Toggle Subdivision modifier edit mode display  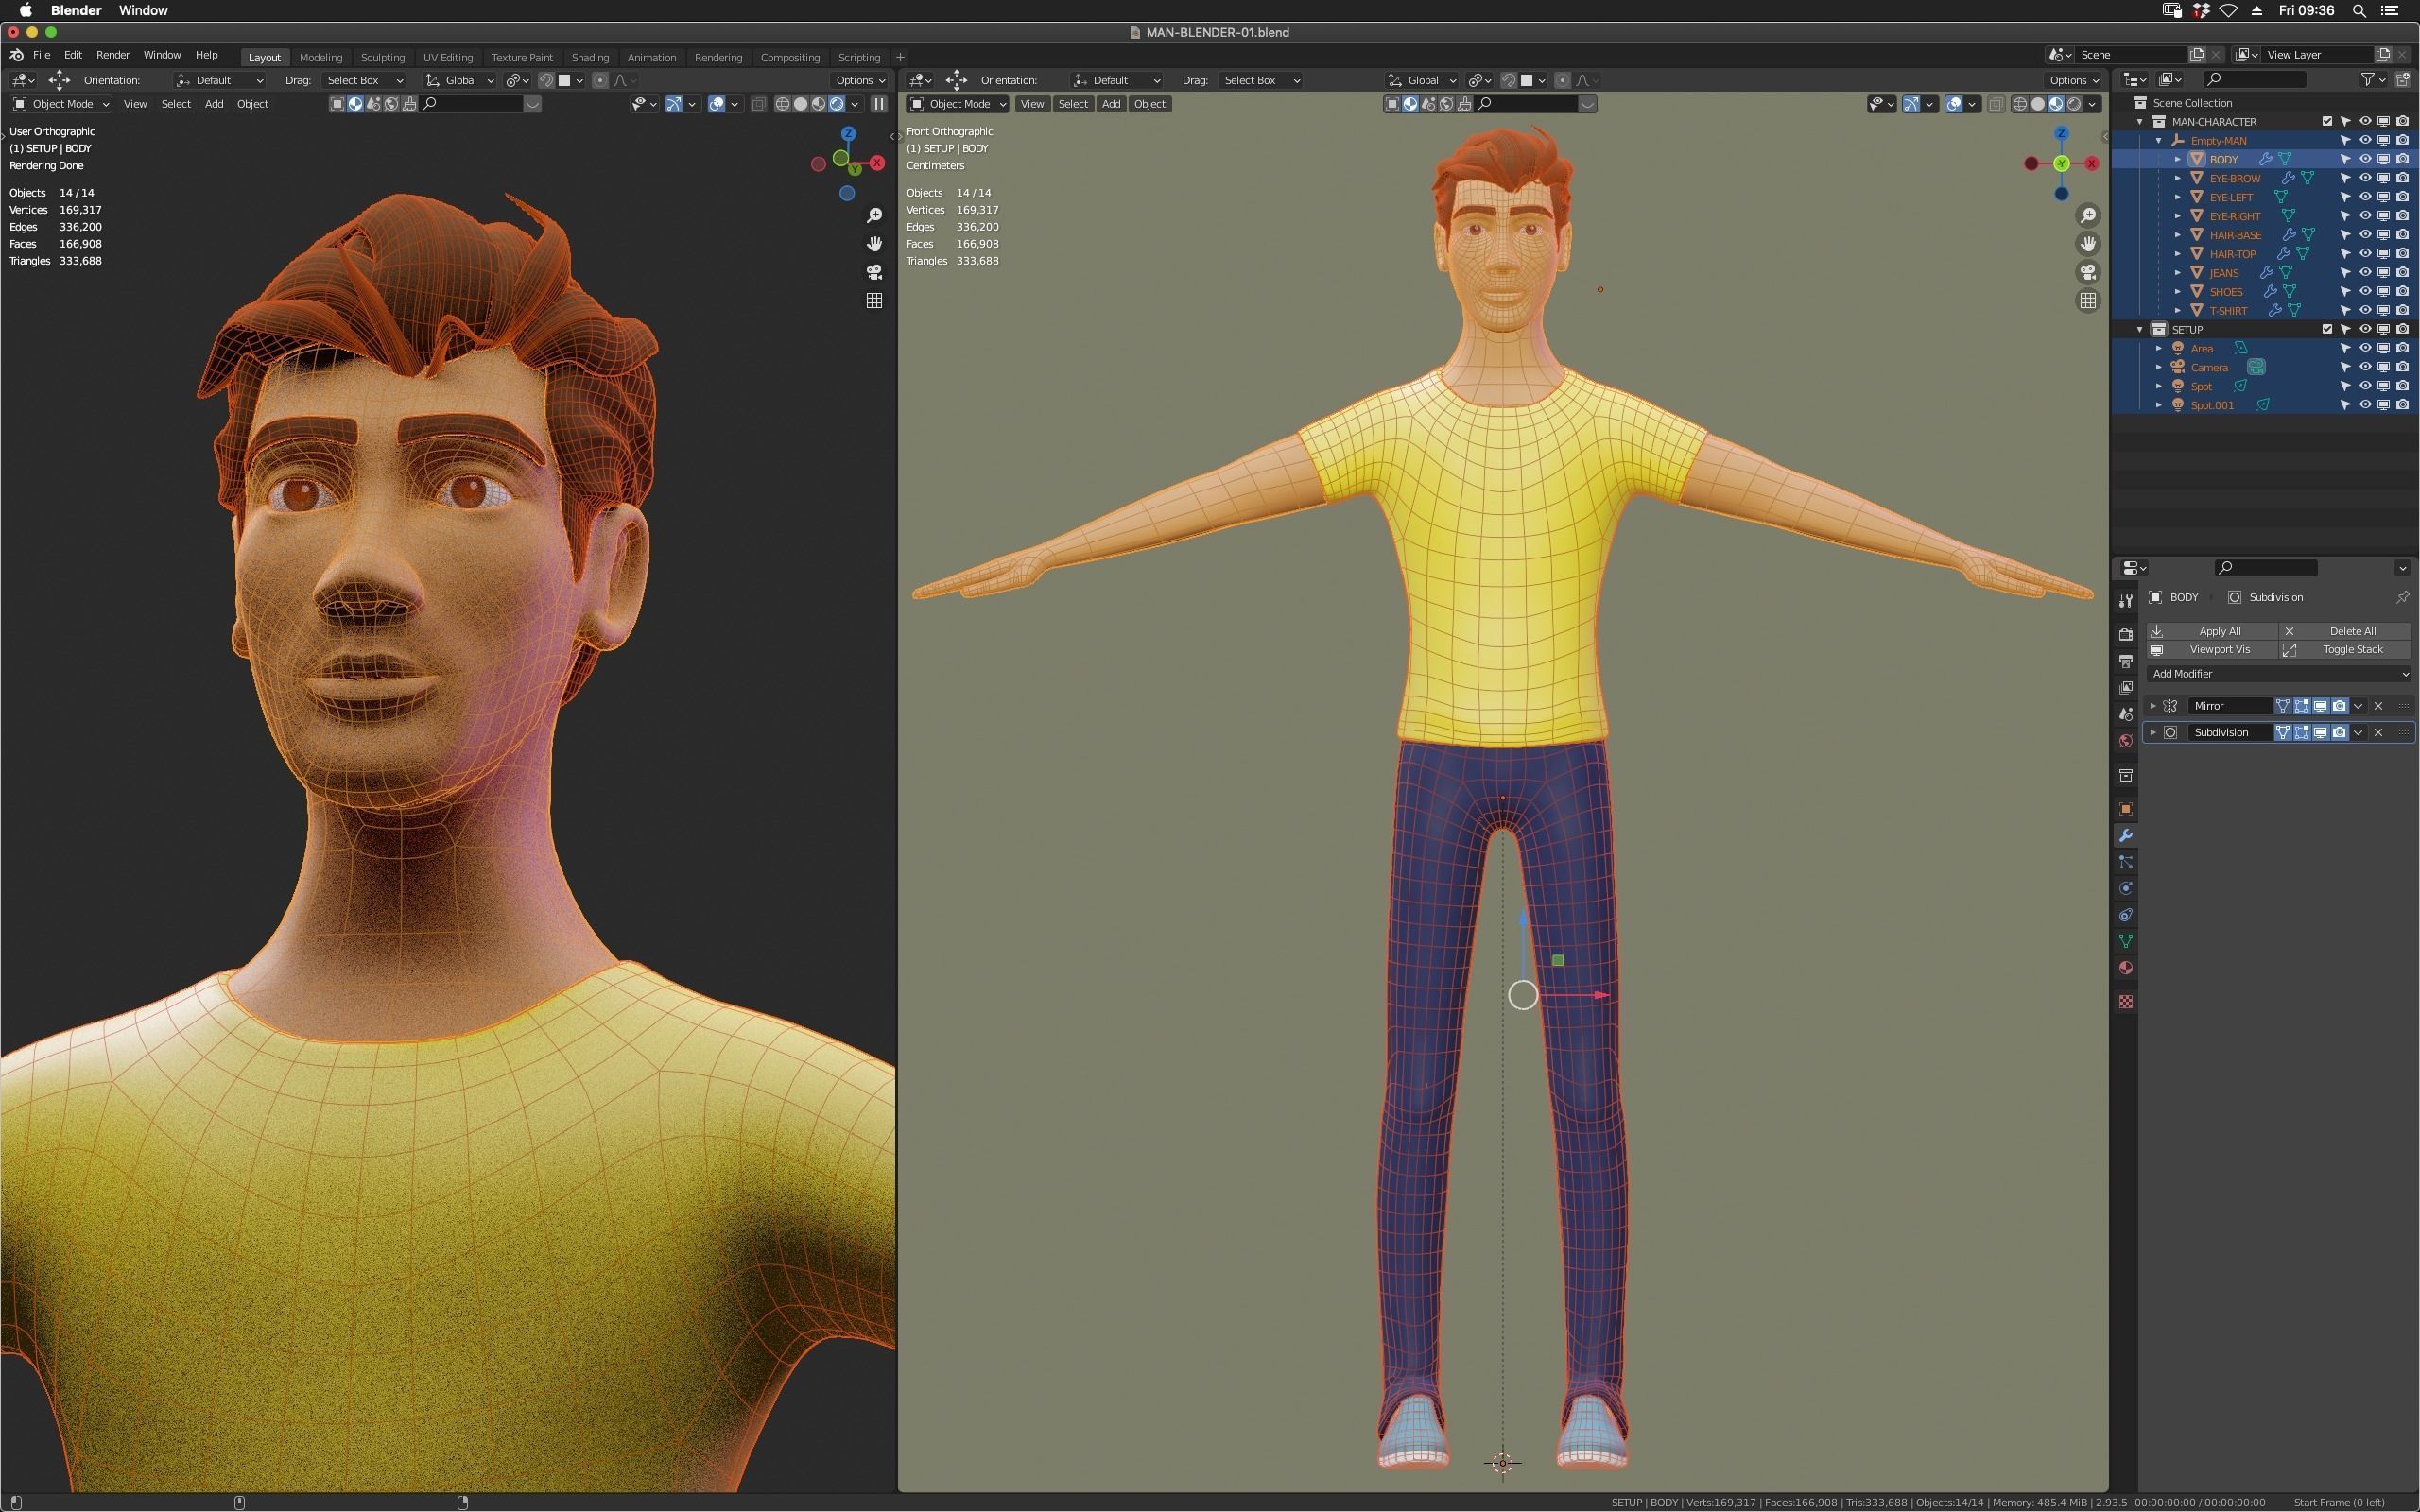click(x=2302, y=733)
